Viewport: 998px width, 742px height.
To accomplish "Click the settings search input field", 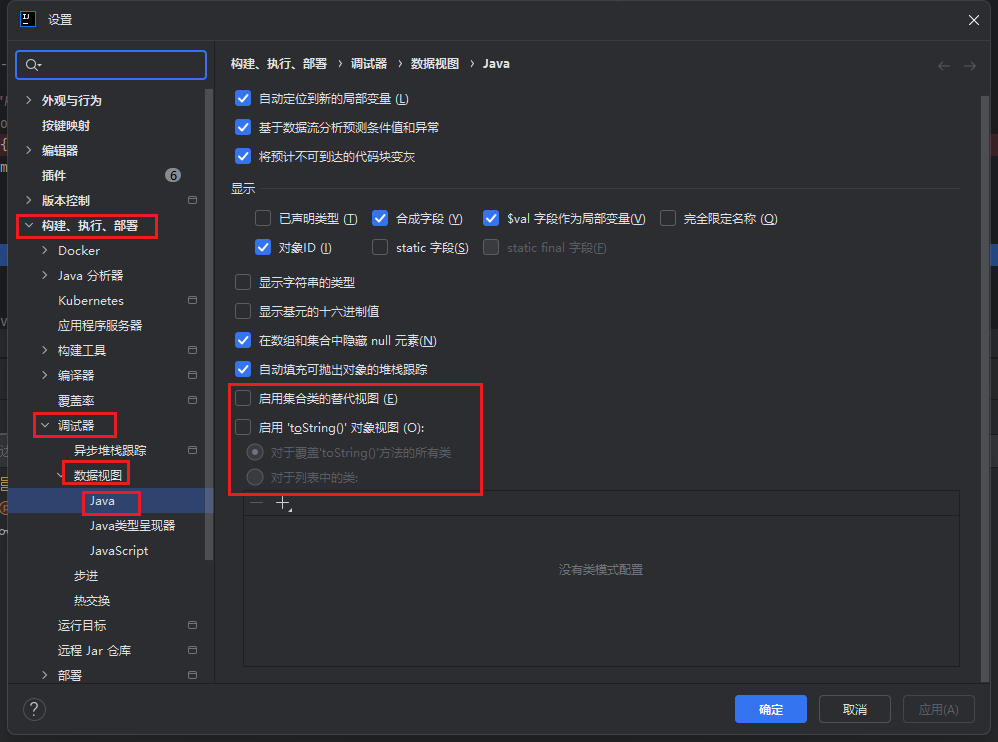I will pyautogui.click(x=120, y=65).
